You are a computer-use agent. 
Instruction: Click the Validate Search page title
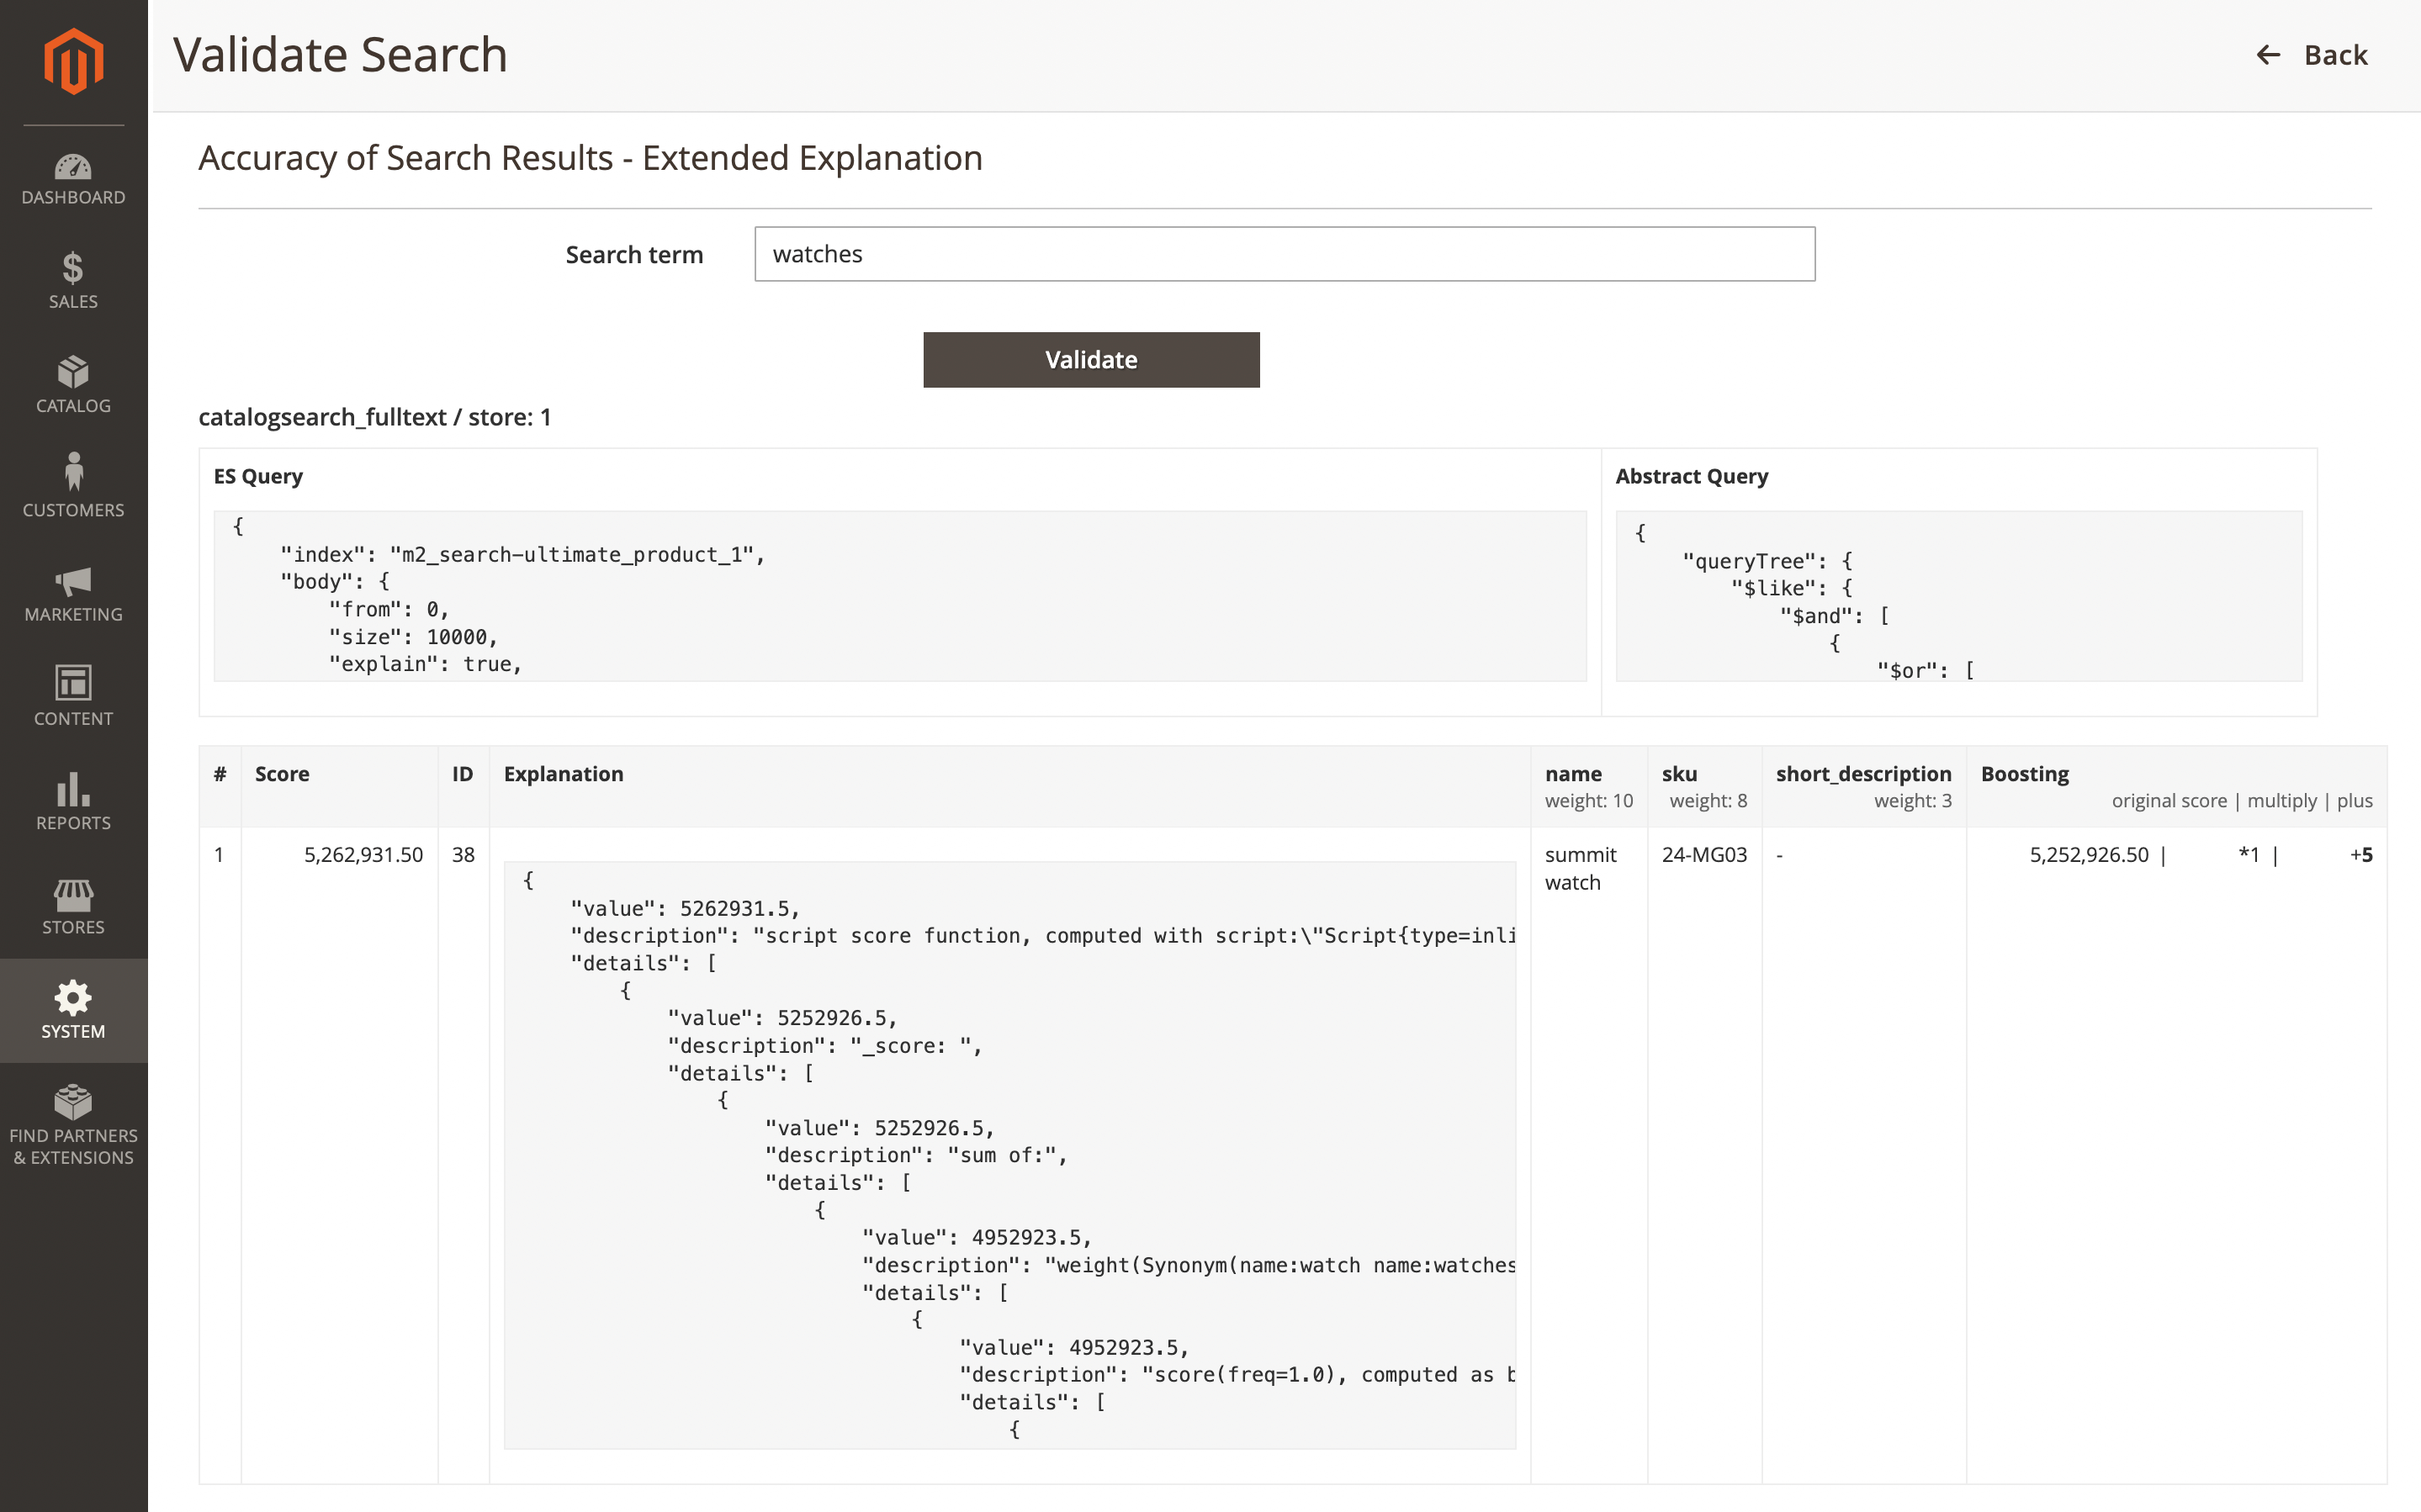340,55
